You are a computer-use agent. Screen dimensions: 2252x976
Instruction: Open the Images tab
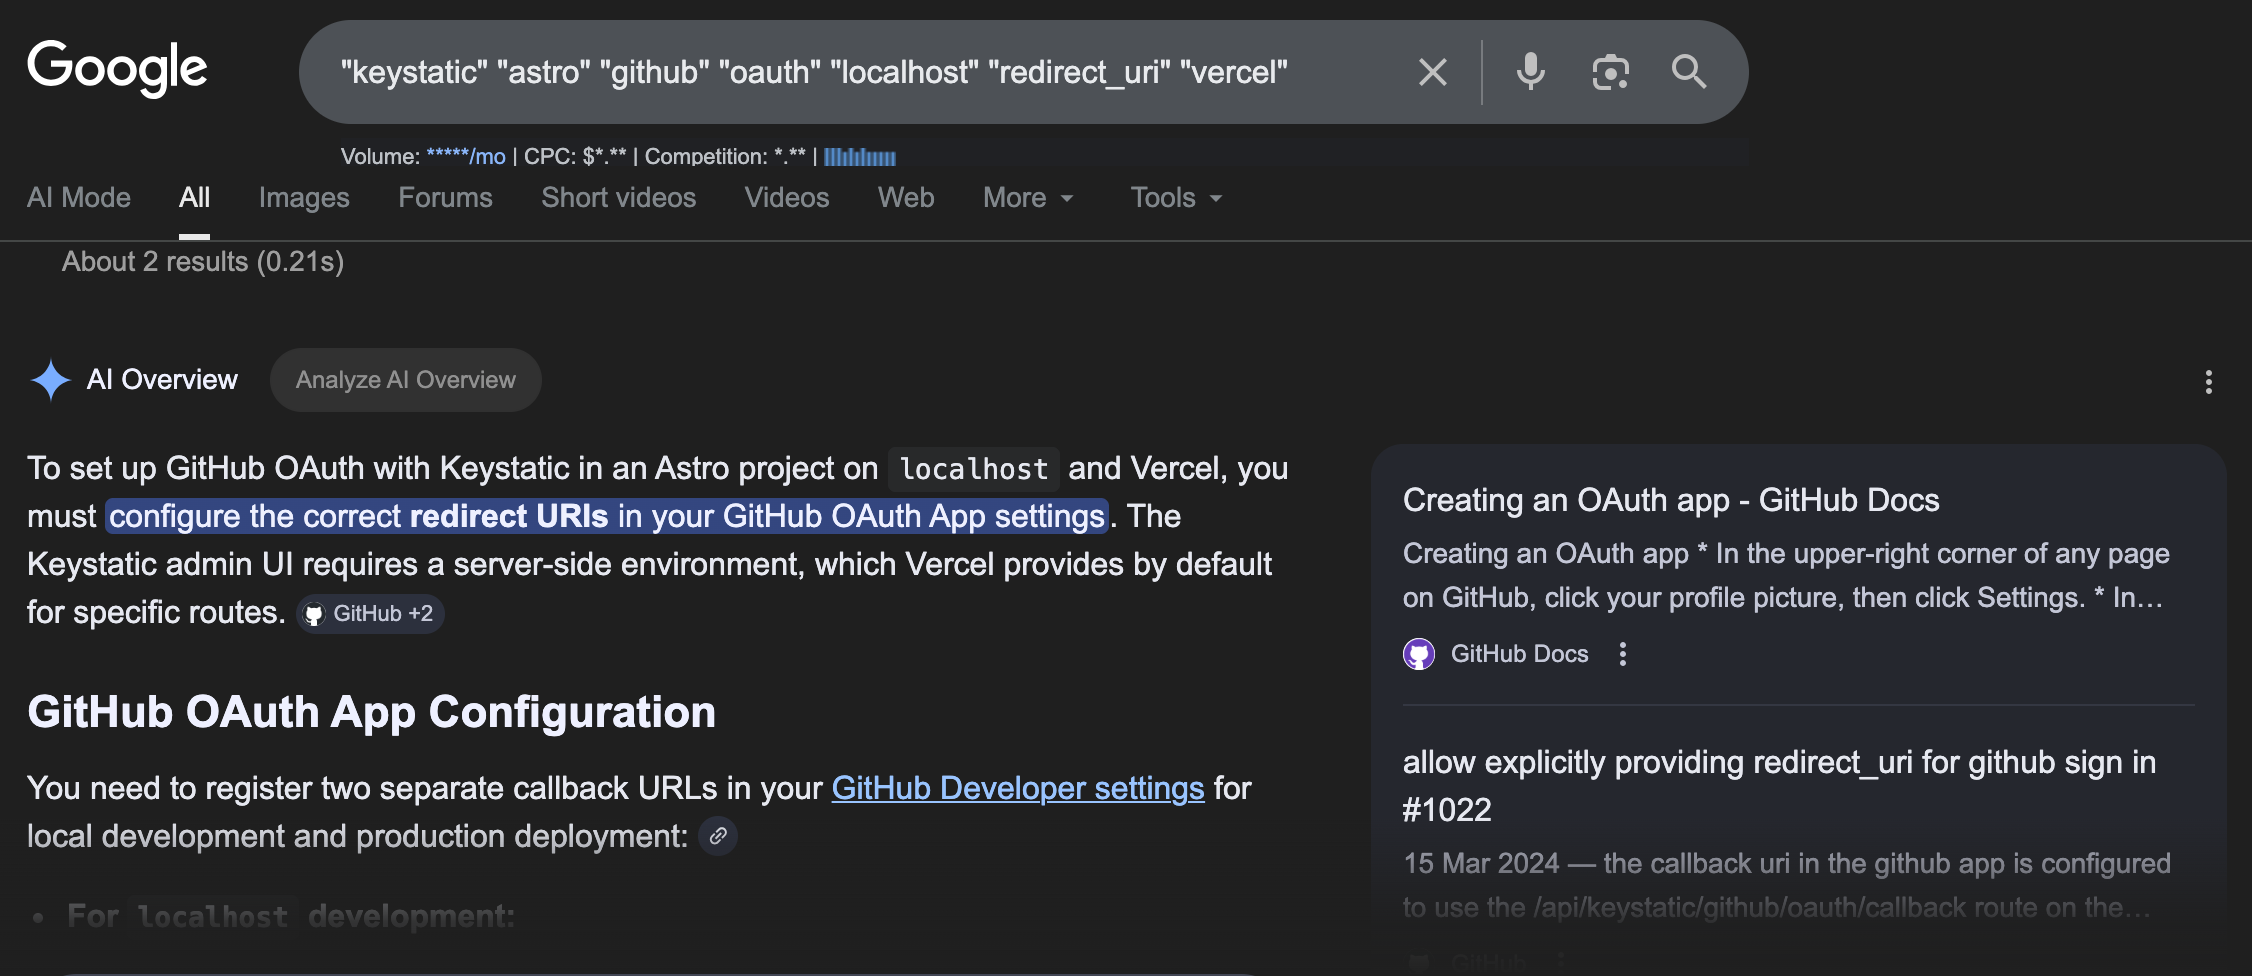pyautogui.click(x=304, y=198)
